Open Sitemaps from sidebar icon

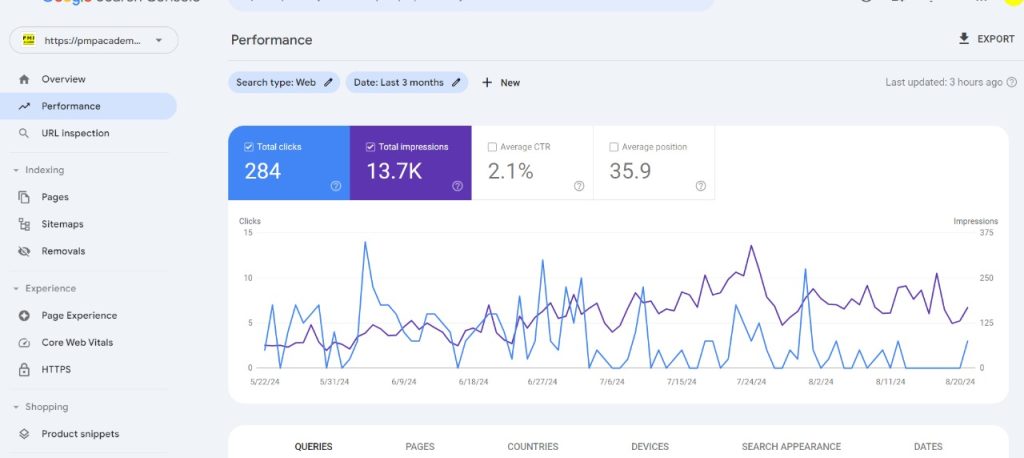24,224
